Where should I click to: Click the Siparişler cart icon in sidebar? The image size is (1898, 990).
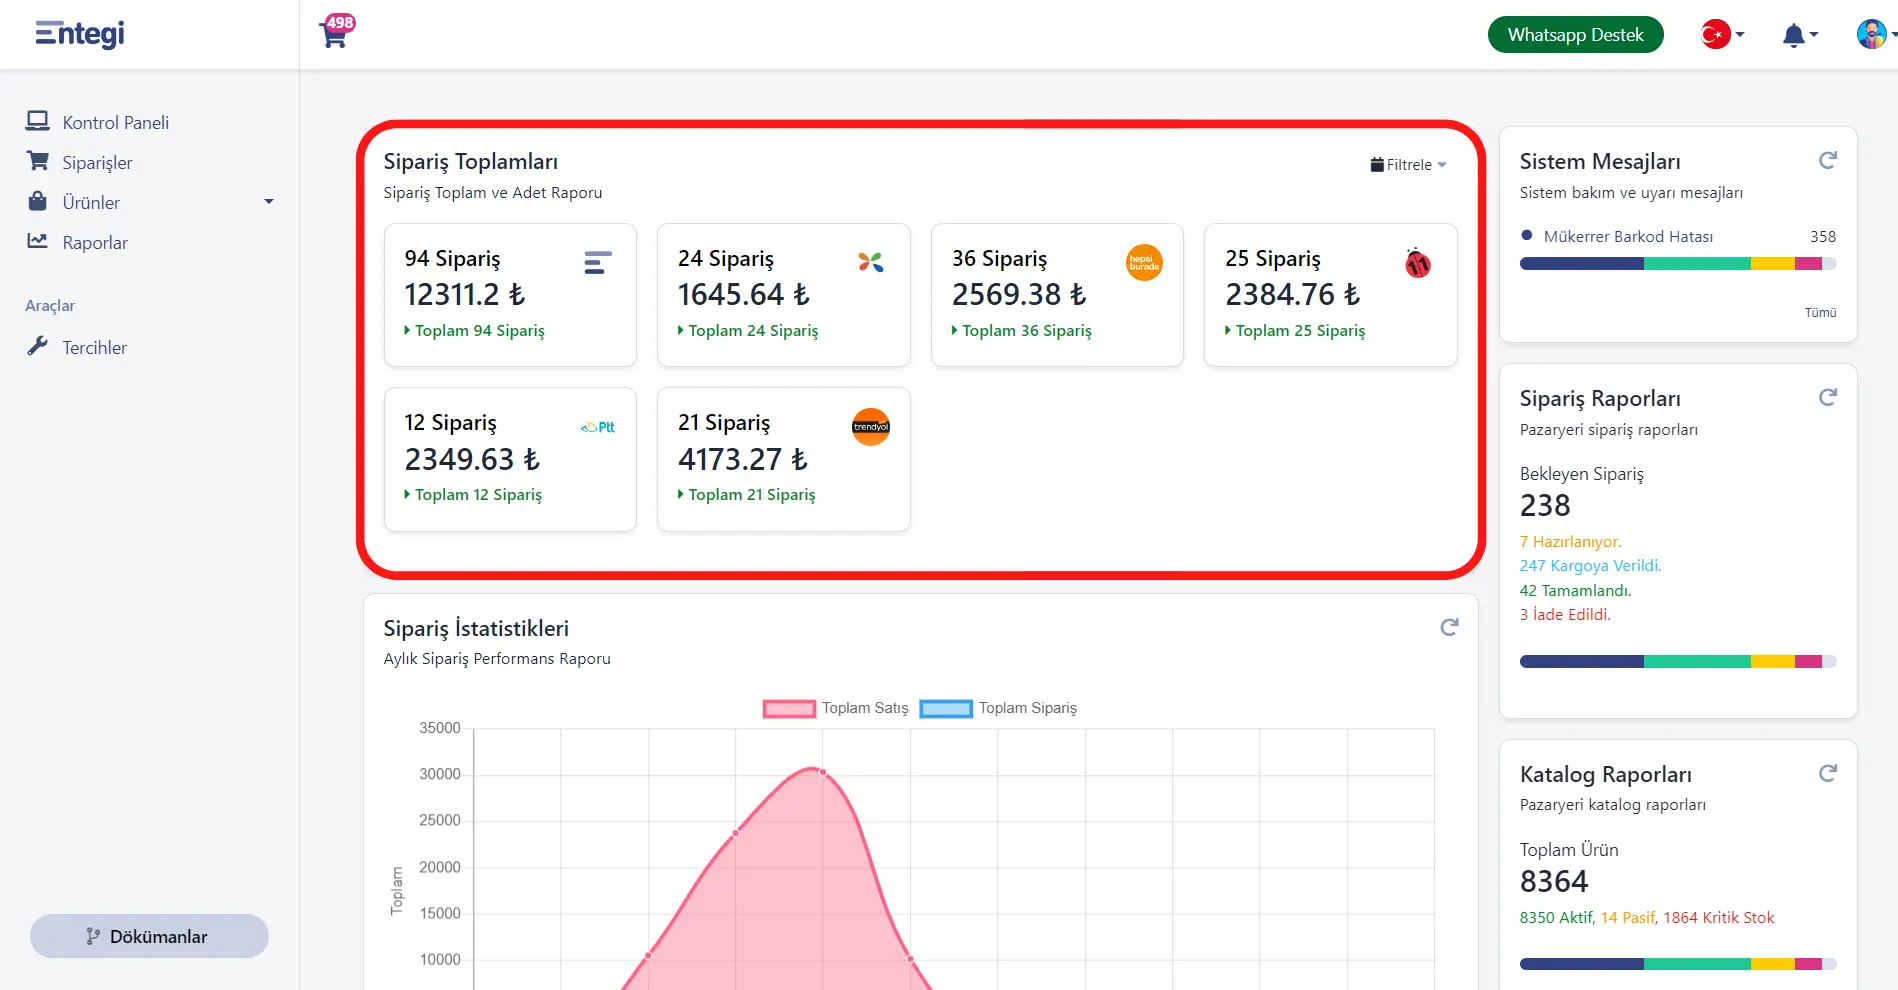point(37,161)
